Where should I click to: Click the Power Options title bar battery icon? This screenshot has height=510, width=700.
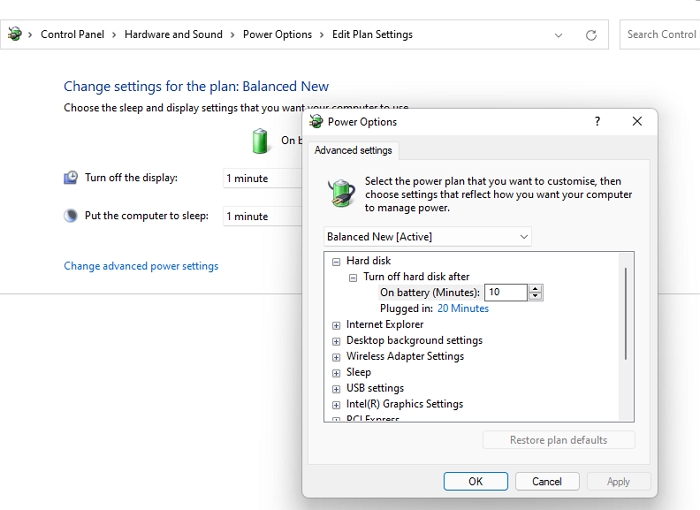316,121
